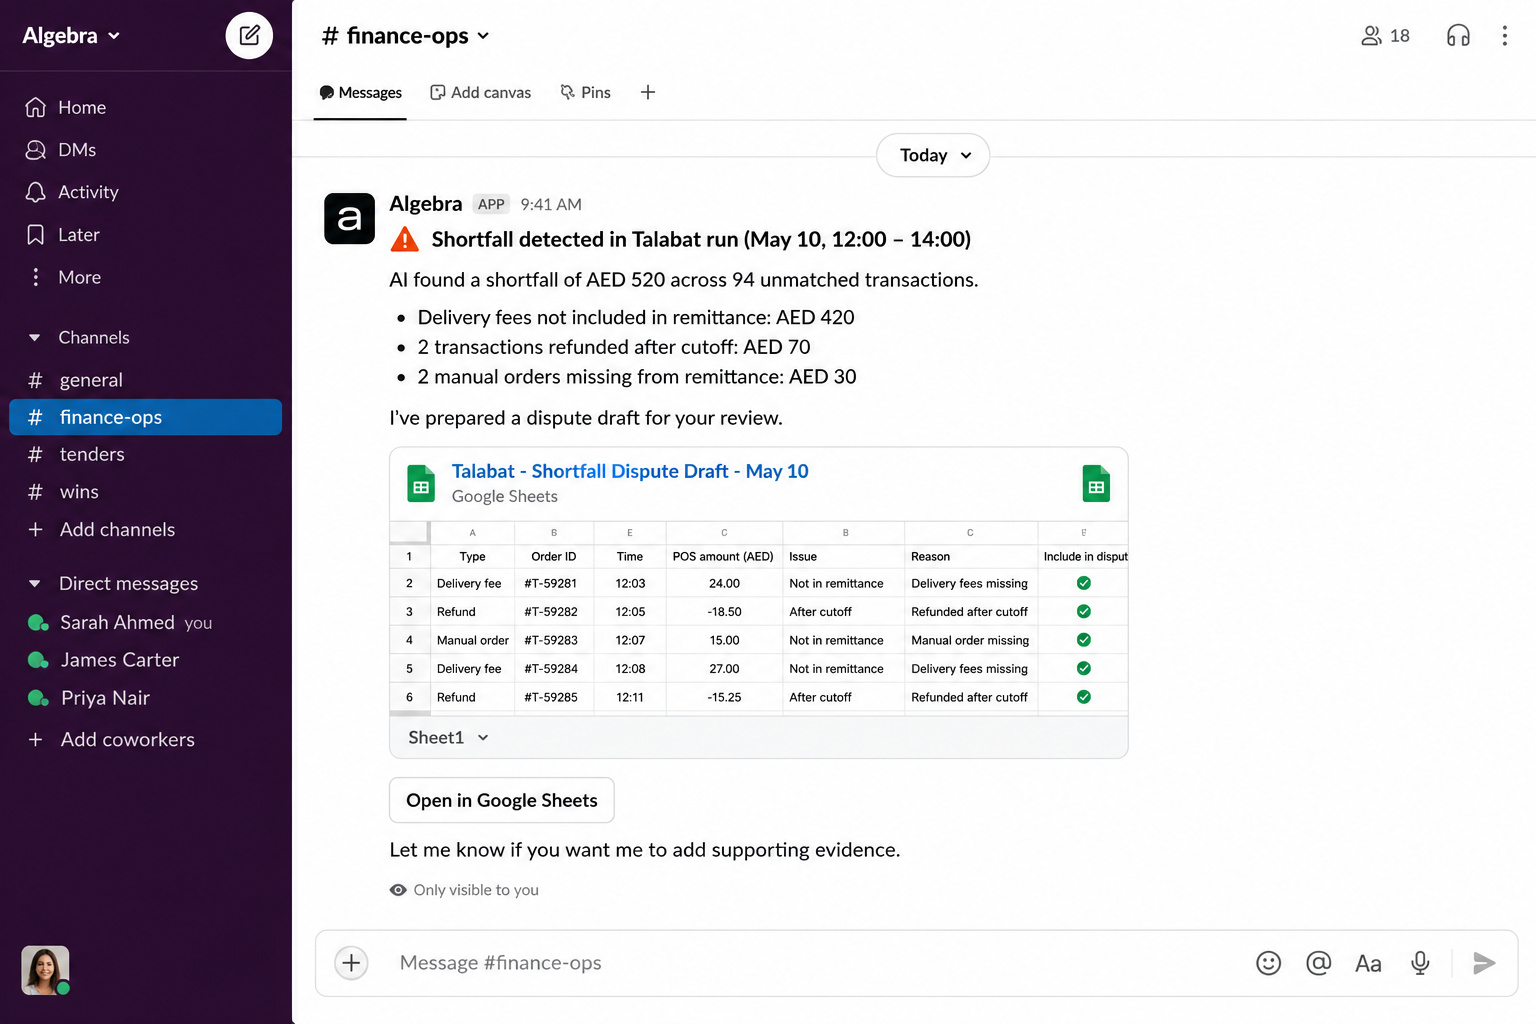Click the mention @ icon
Screen dimensions: 1536x1024
pyautogui.click(x=1319, y=963)
